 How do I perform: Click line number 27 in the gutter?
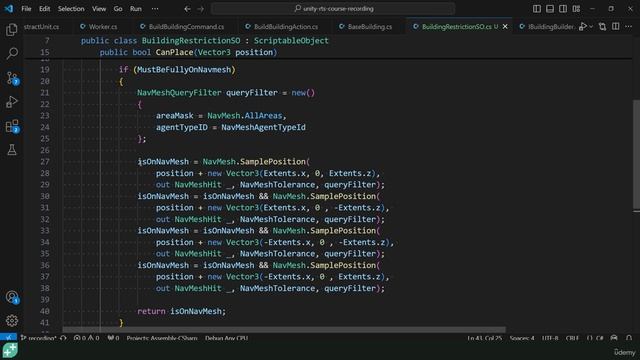[x=45, y=162]
